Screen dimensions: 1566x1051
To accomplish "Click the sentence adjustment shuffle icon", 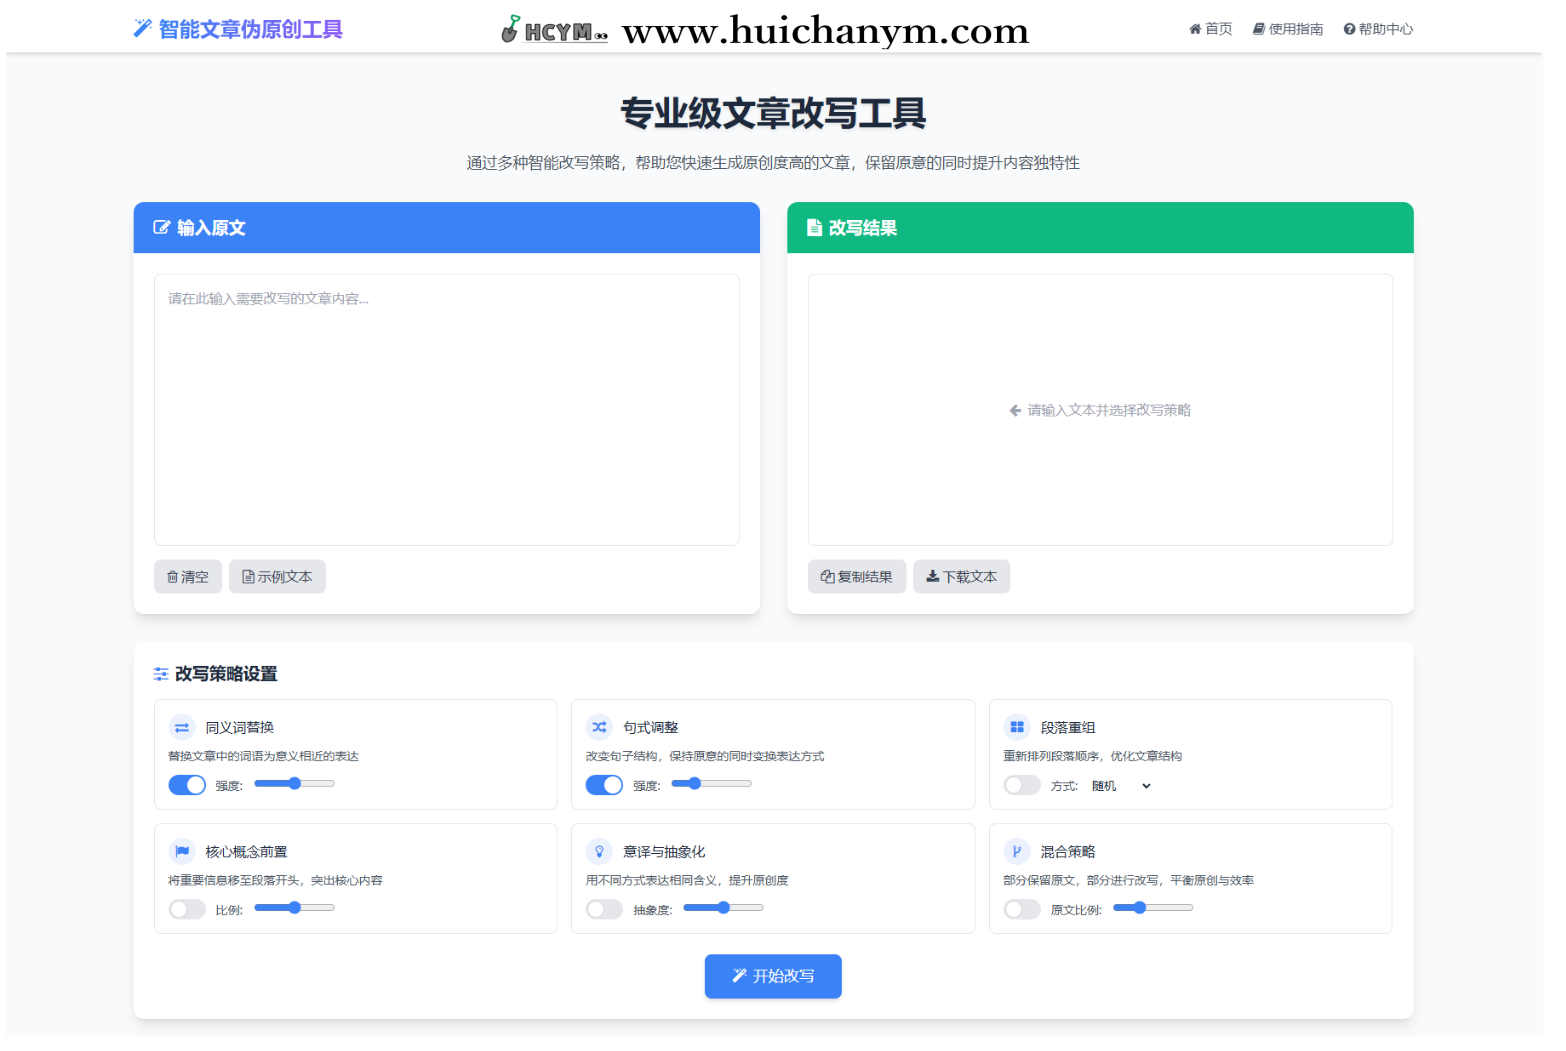I will click(x=599, y=727).
